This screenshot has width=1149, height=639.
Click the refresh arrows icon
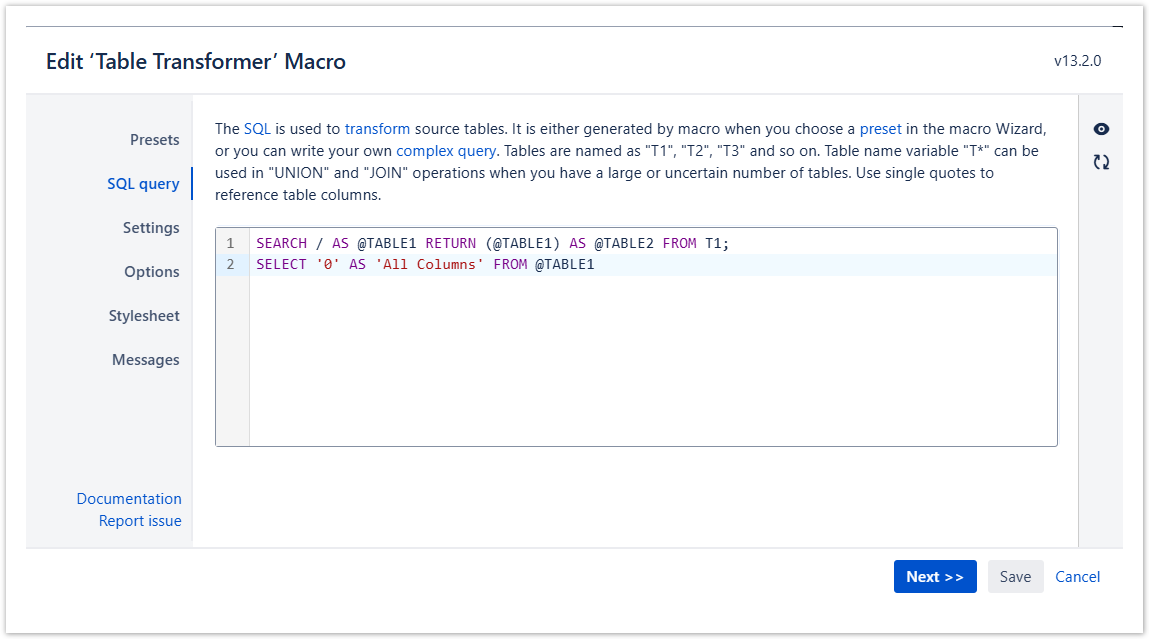(x=1101, y=162)
